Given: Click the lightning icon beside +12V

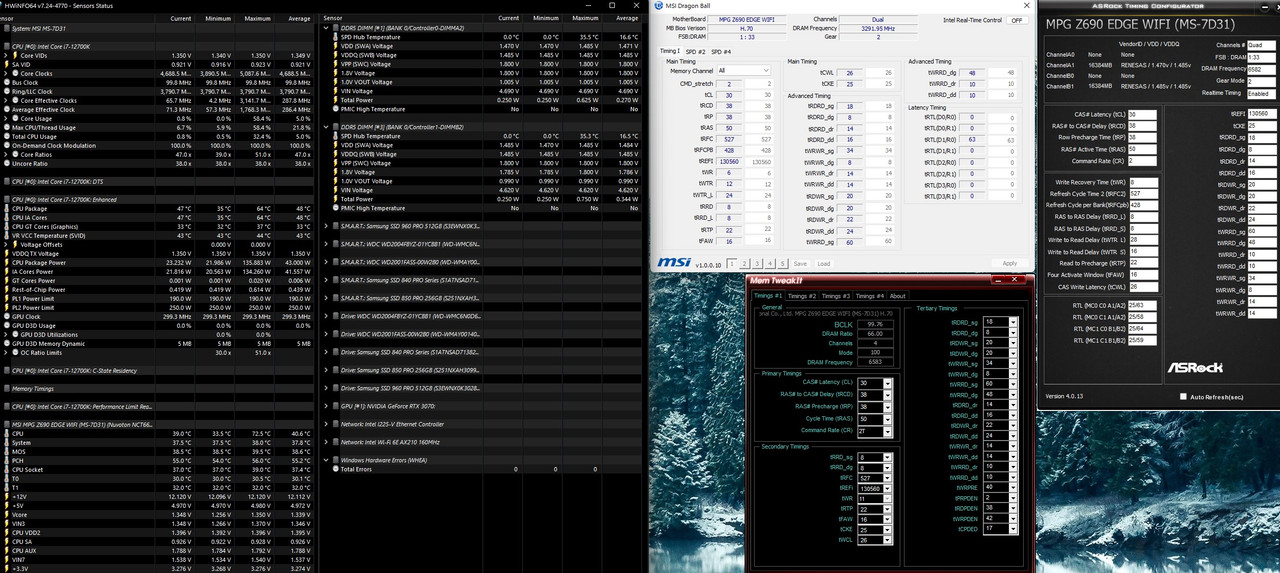Looking at the screenshot, I should pos(8,496).
